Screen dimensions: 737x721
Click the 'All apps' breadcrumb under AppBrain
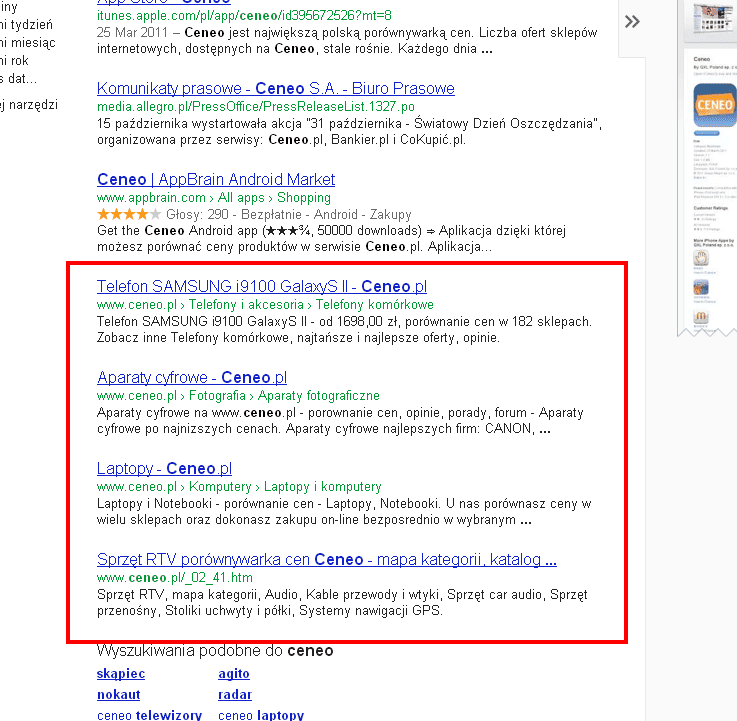point(241,197)
